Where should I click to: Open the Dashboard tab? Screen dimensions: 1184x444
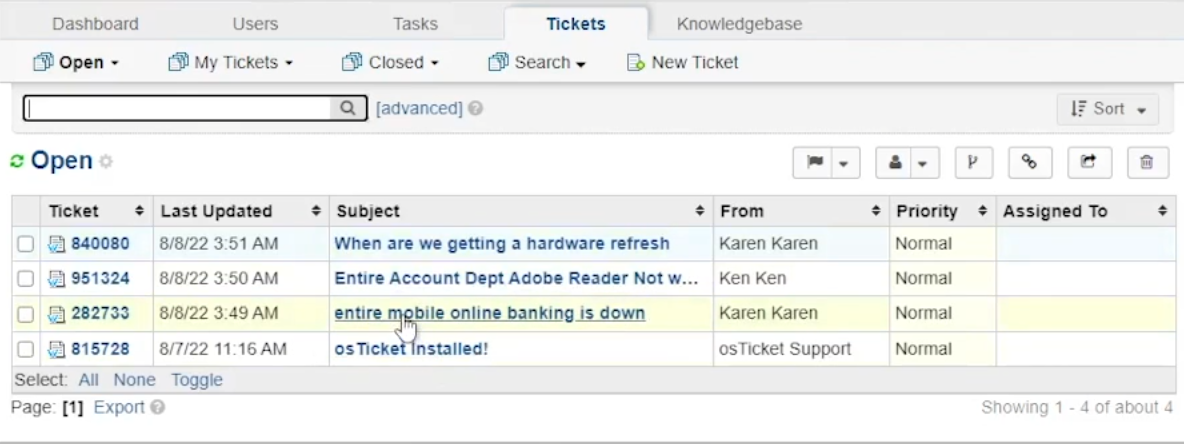(95, 24)
